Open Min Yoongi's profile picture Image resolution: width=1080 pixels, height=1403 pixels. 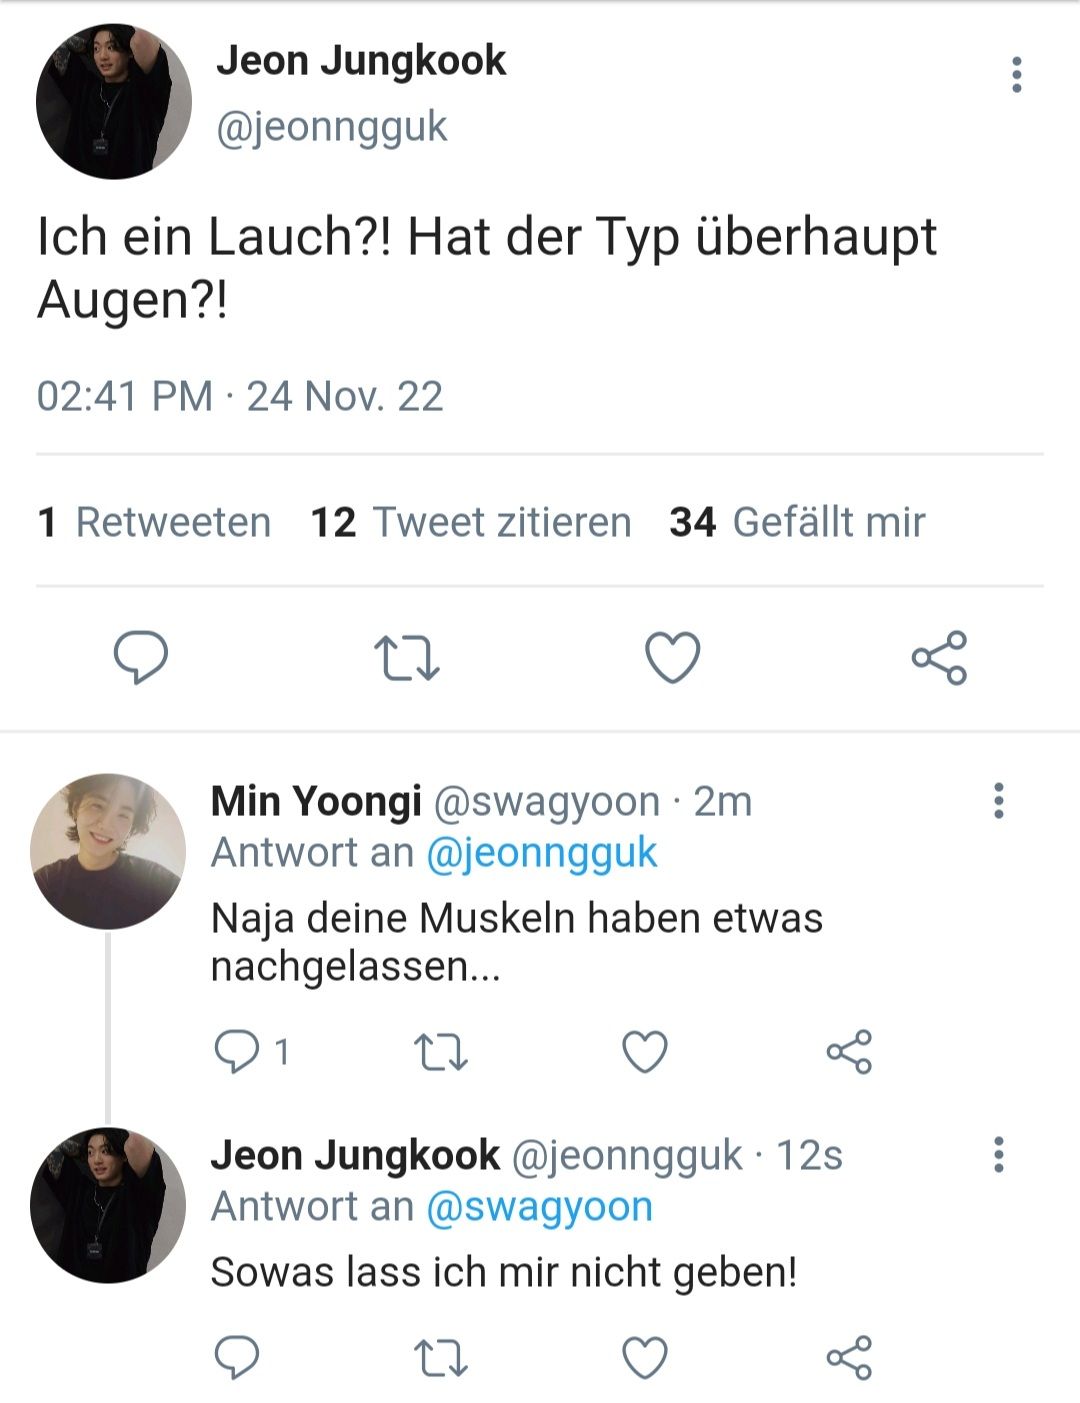pos(108,851)
